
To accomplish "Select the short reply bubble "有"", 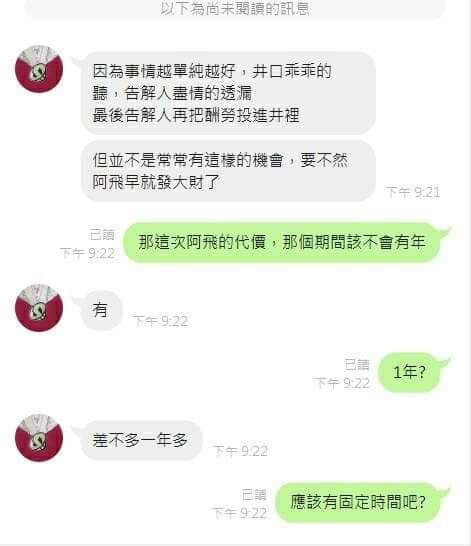I will (101, 310).
